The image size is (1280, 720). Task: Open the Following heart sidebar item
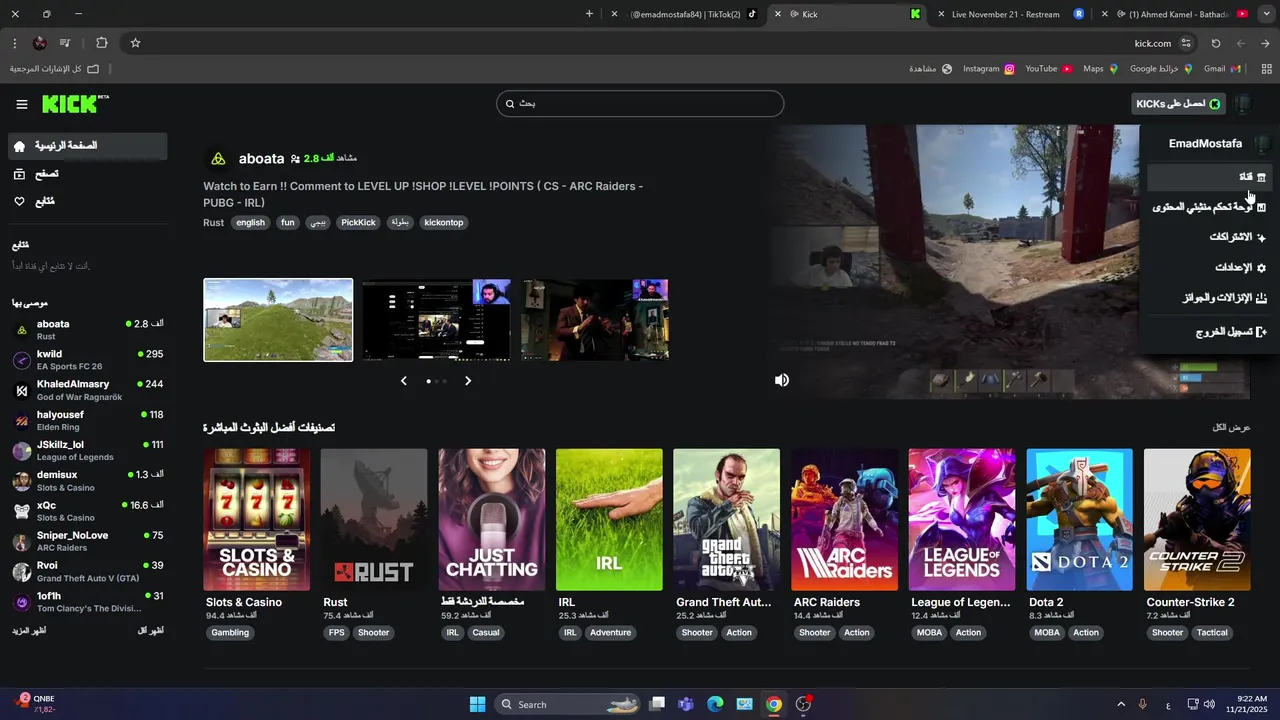(x=88, y=201)
